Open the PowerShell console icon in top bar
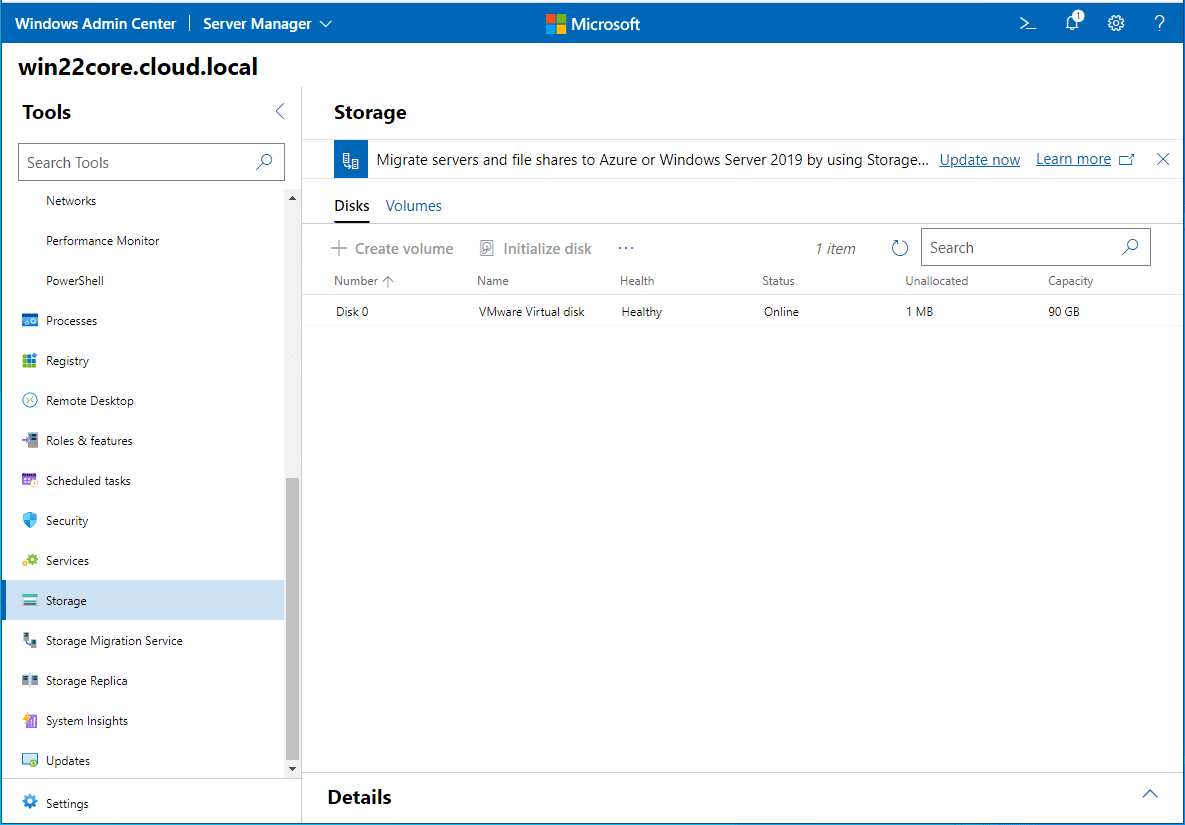Image resolution: width=1185 pixels, height=825 pixels. [x=1027, y=22]
